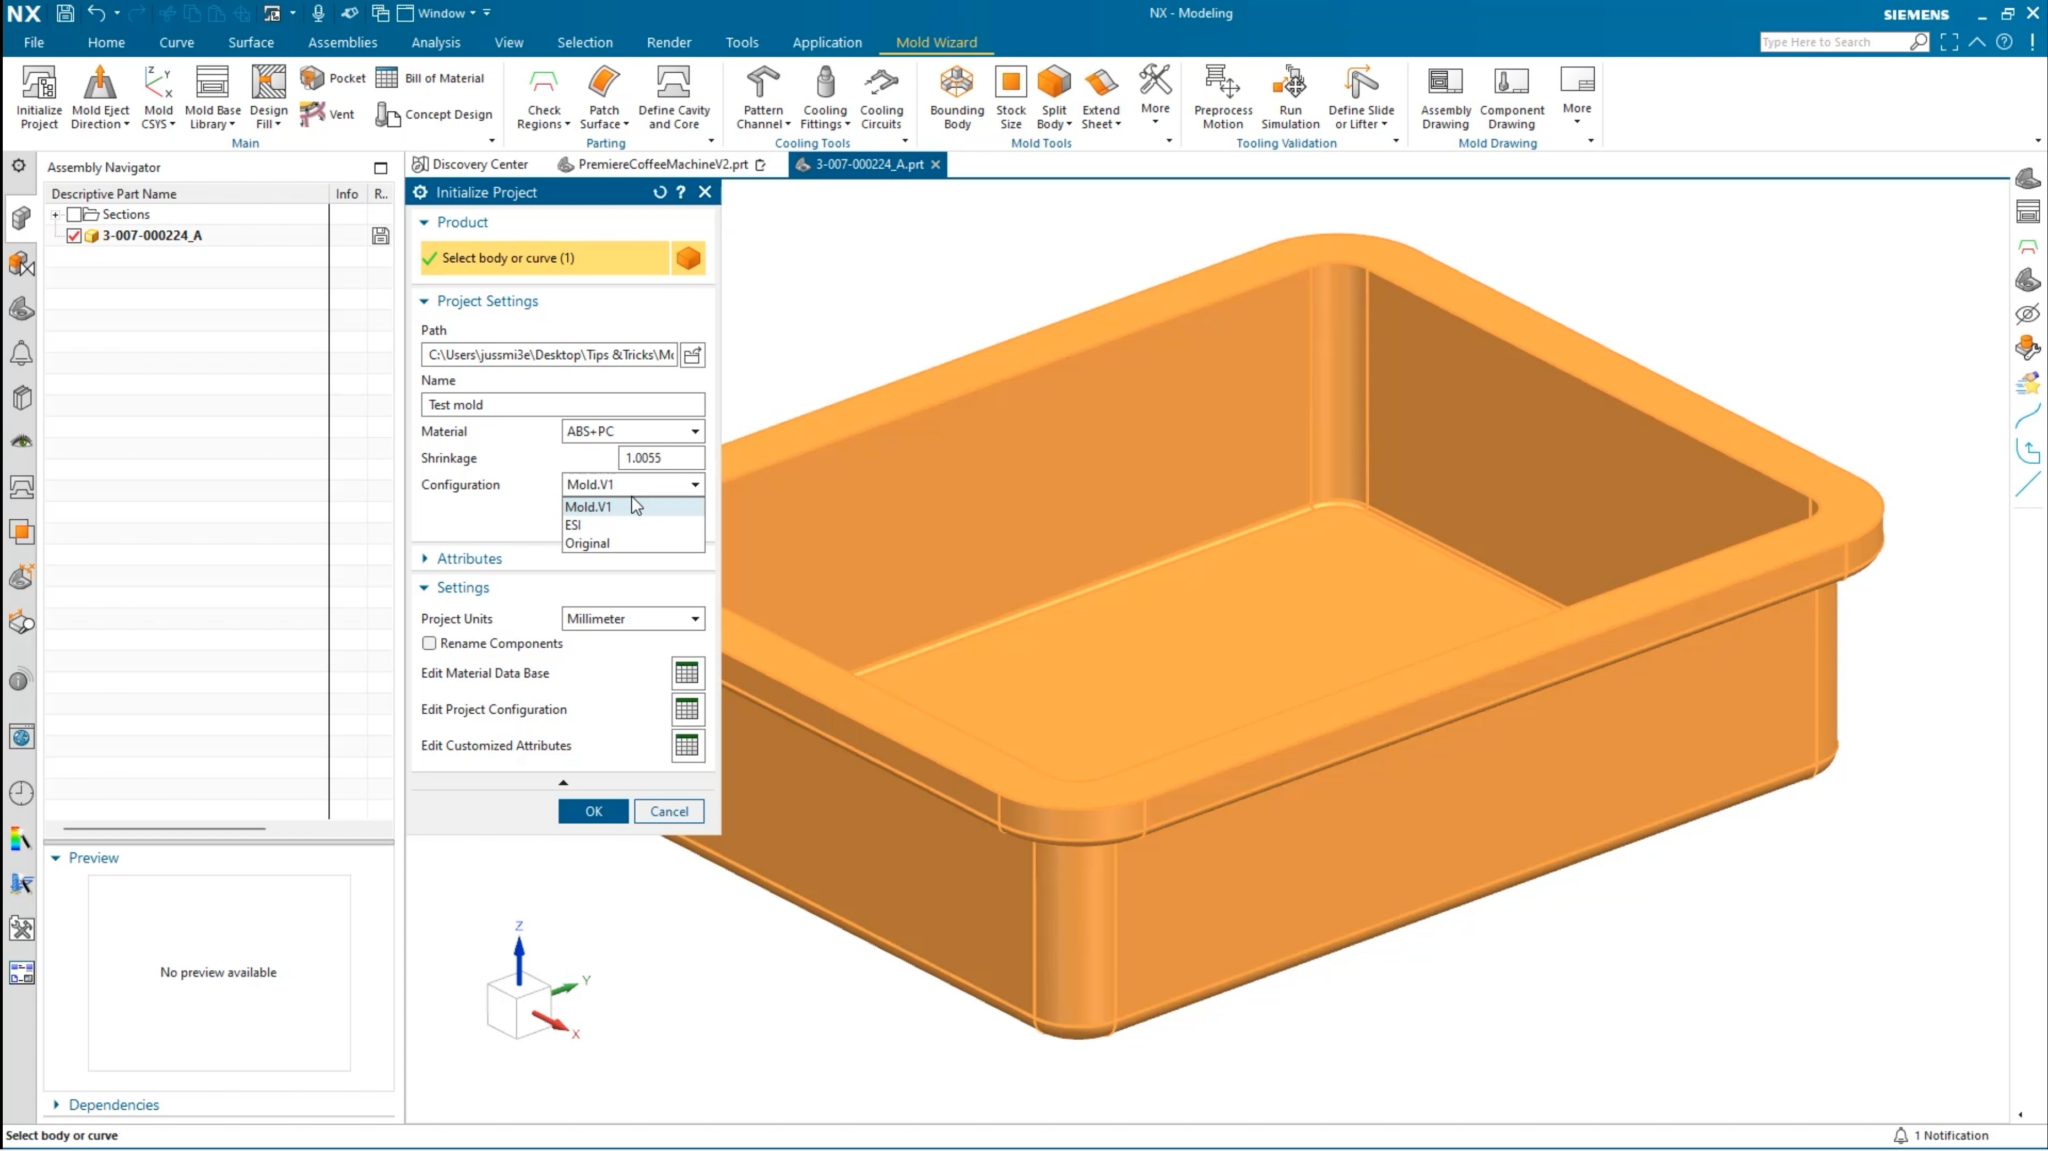This screenshot has width=2048, height=1151.
Task: Click the Name field showing Test mold
Action: [561, 404]
